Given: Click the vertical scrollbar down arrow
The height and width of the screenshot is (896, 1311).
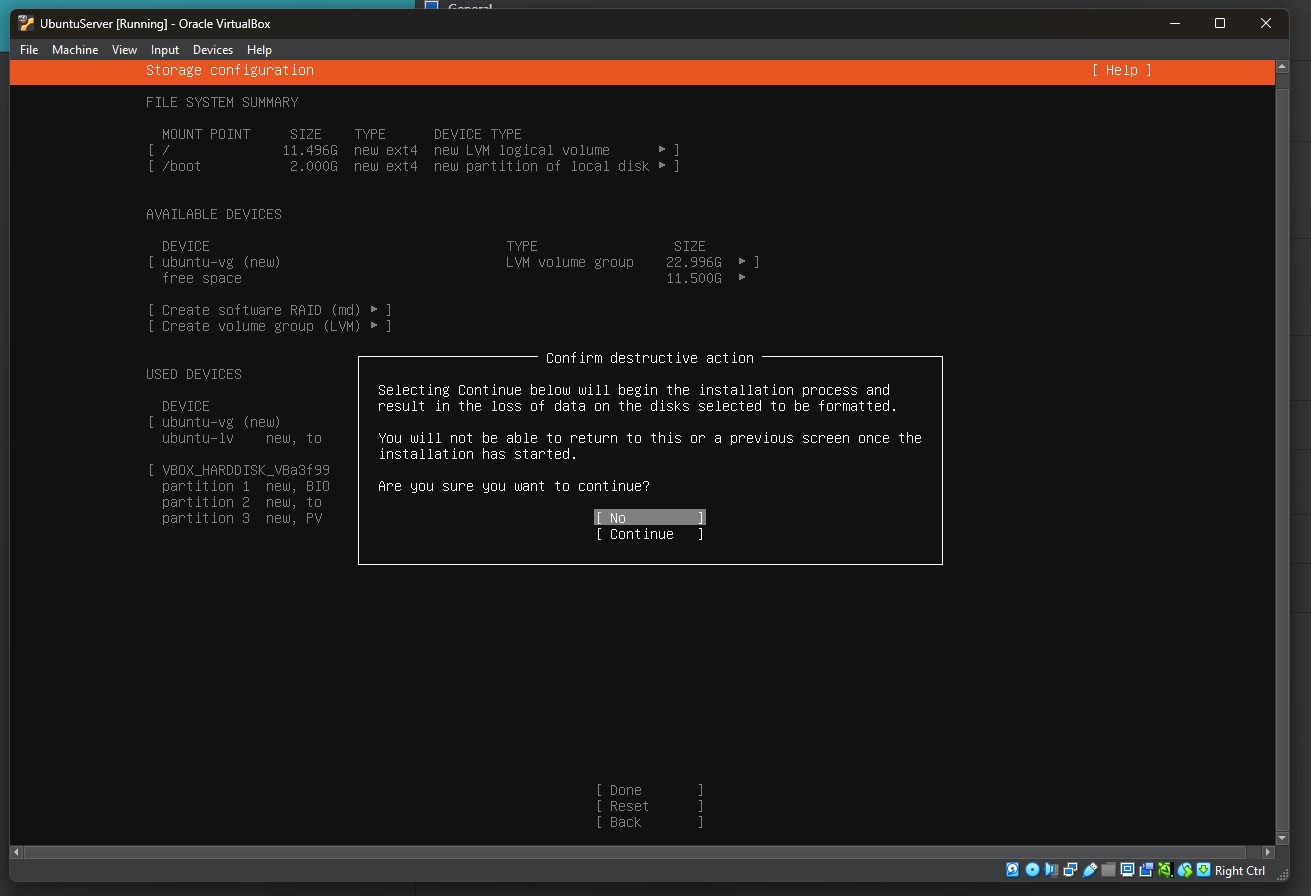Looking at the screenshot, I should tap(1282, 838).
